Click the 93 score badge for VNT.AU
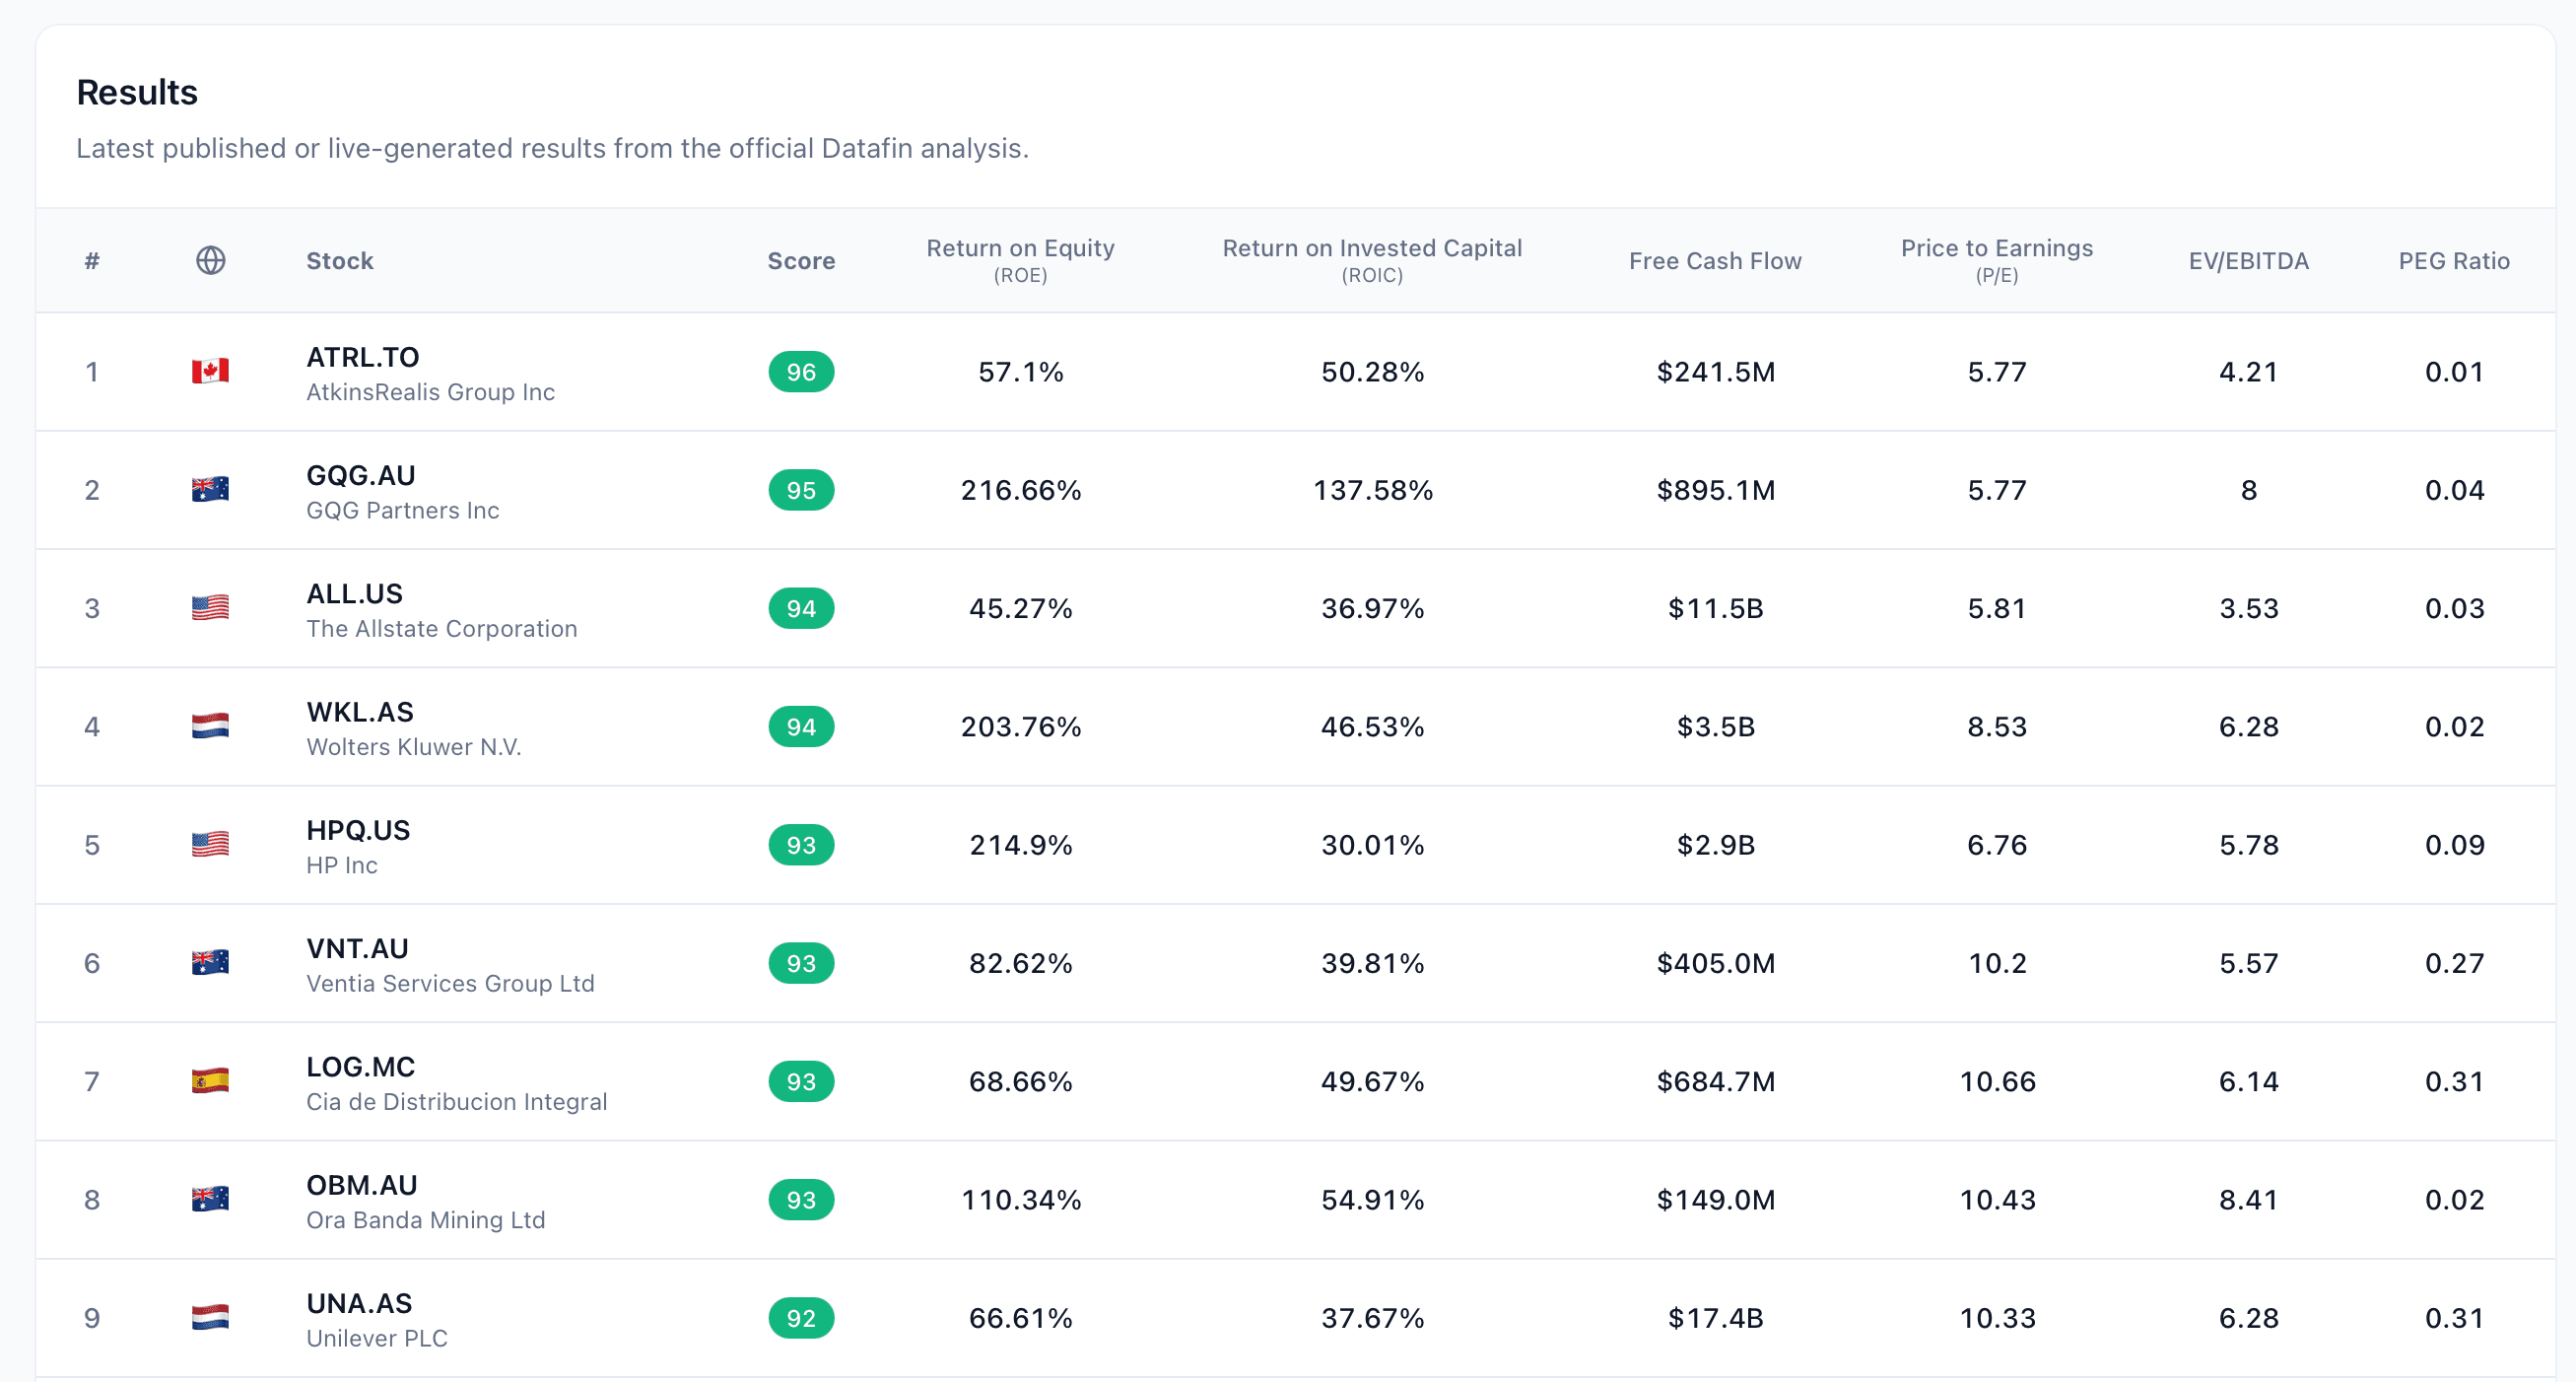2576x1382 pixels. pos(801,963)
